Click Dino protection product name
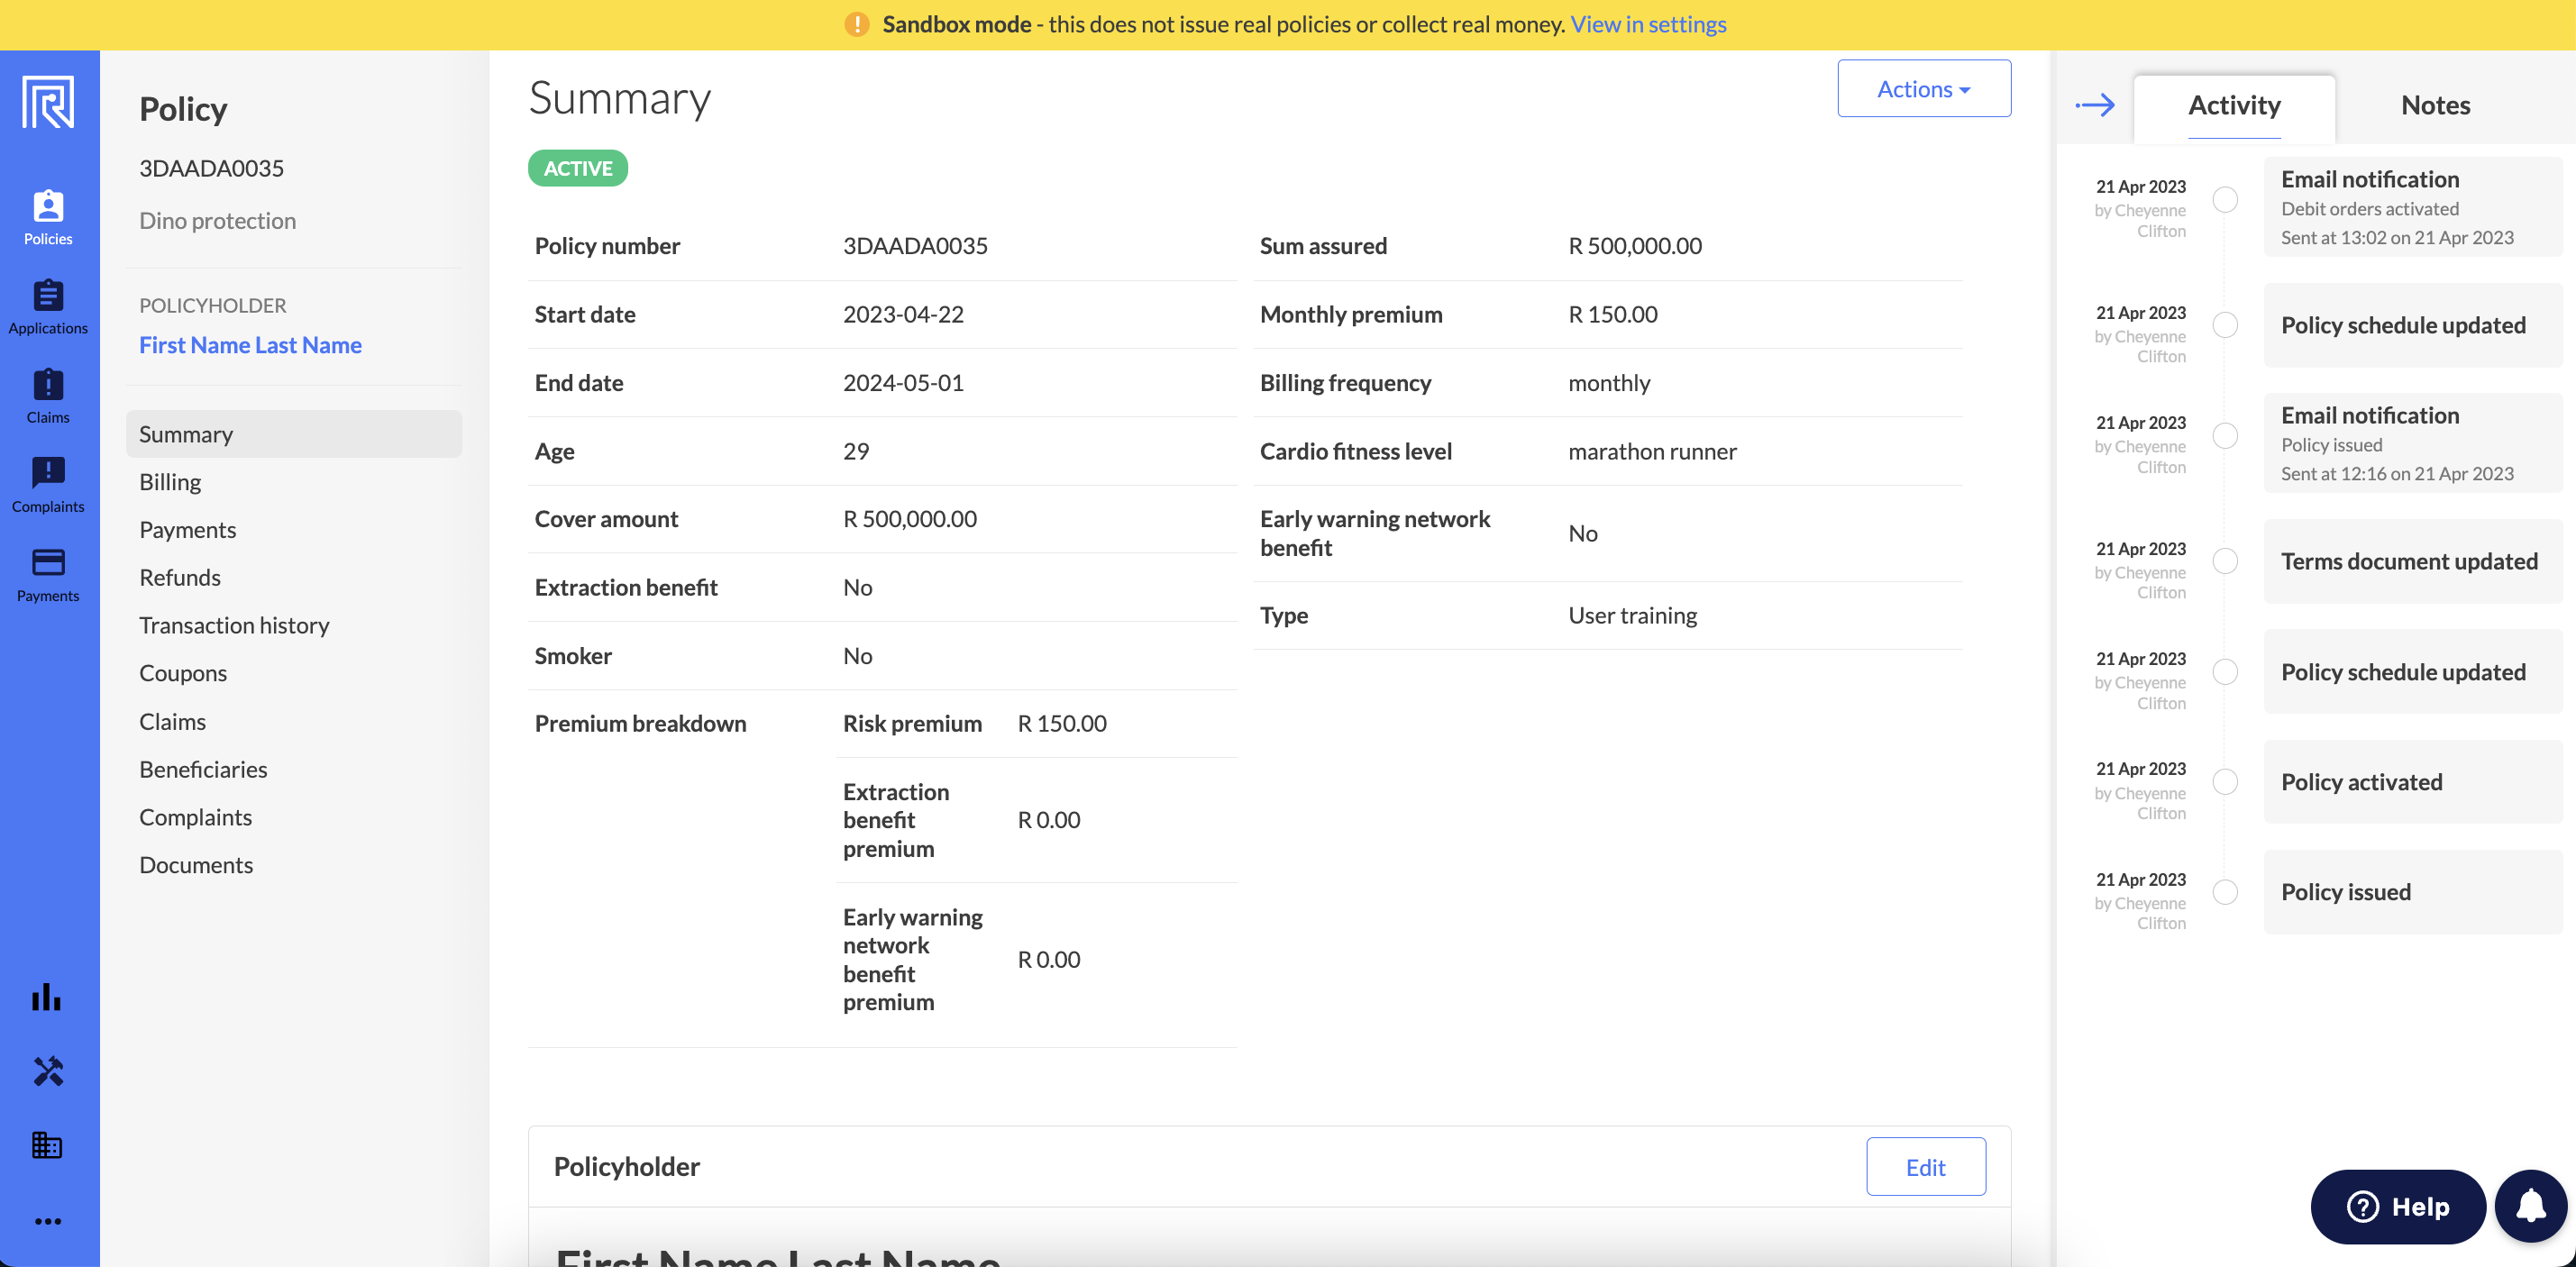 coord(217,221)
